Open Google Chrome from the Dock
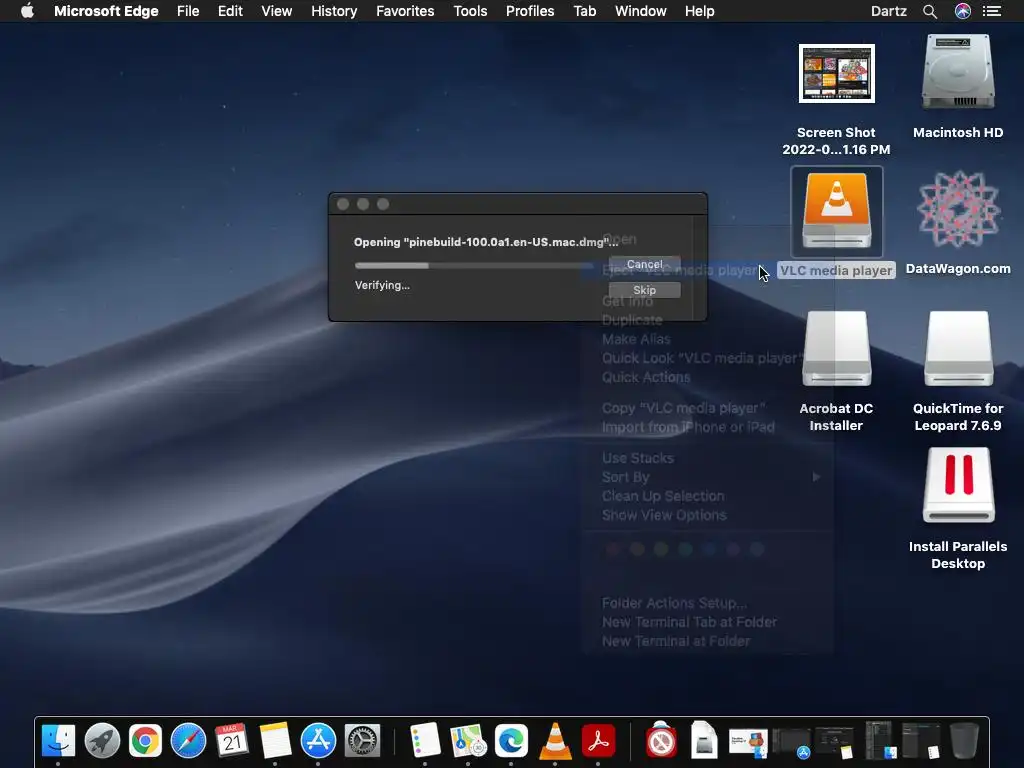 click(145, 741)
